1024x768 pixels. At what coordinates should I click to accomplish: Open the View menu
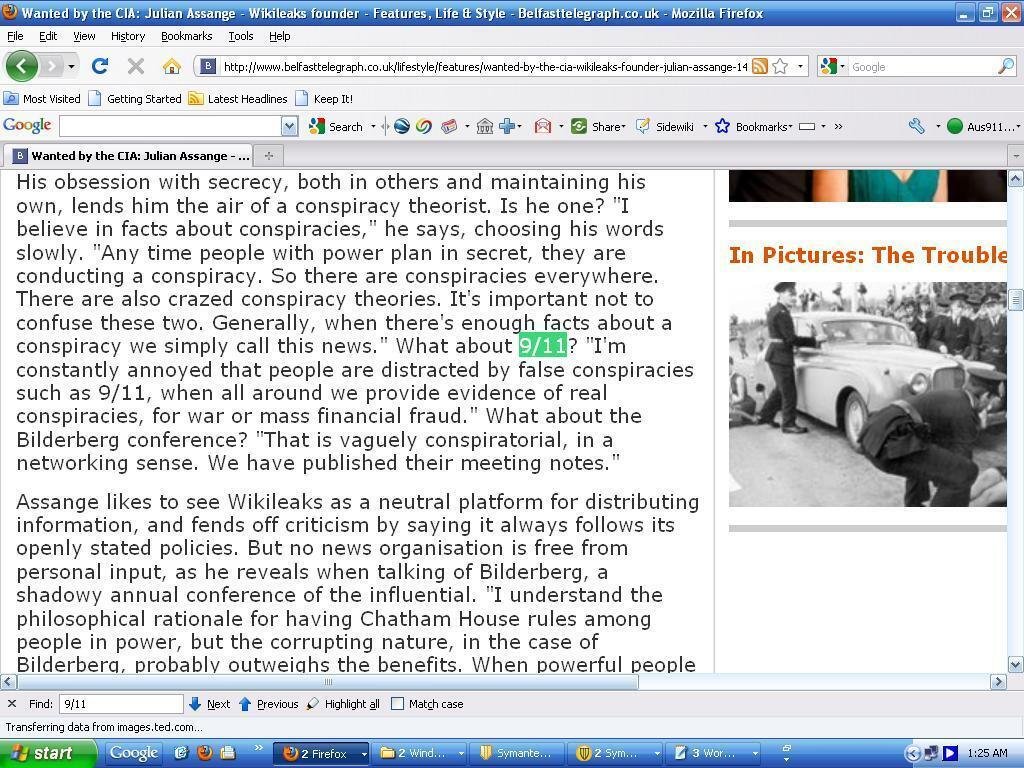tap(84, 36)
